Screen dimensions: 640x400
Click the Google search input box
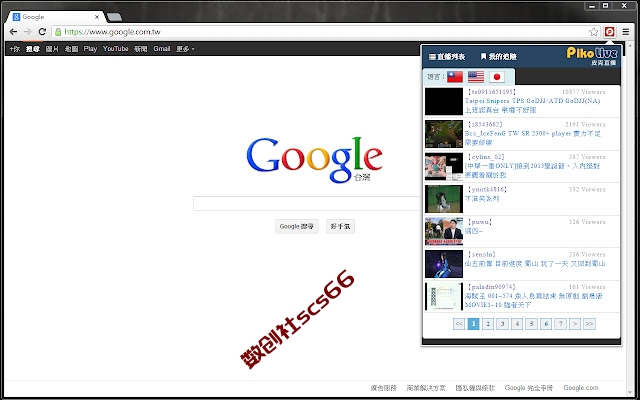[x=307, y=203]
